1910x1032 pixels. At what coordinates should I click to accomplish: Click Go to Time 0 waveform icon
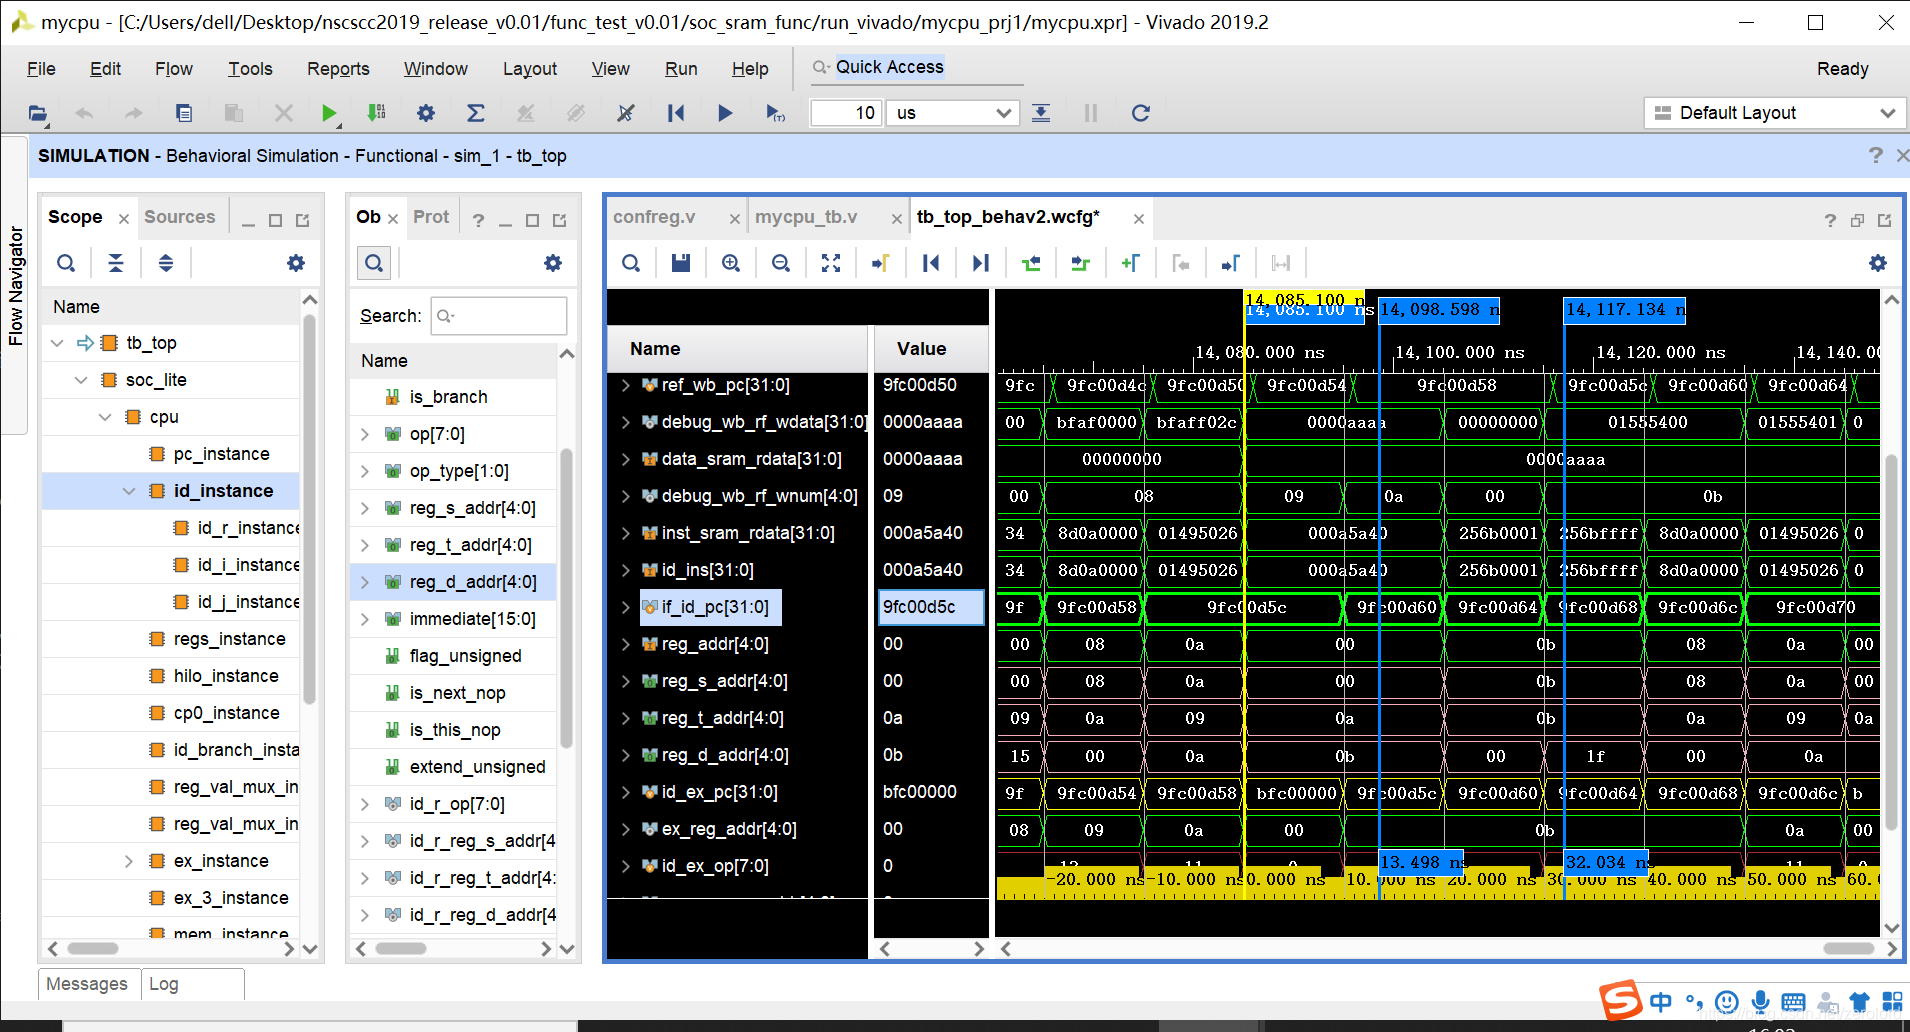931,263
